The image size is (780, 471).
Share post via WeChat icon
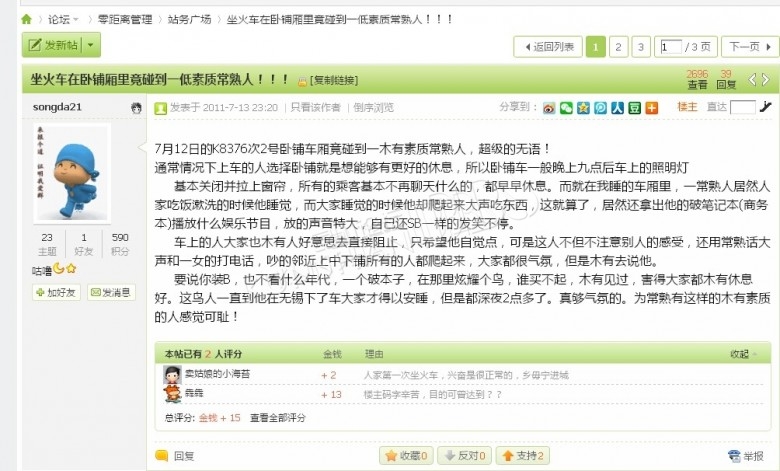tap(566, 107)
